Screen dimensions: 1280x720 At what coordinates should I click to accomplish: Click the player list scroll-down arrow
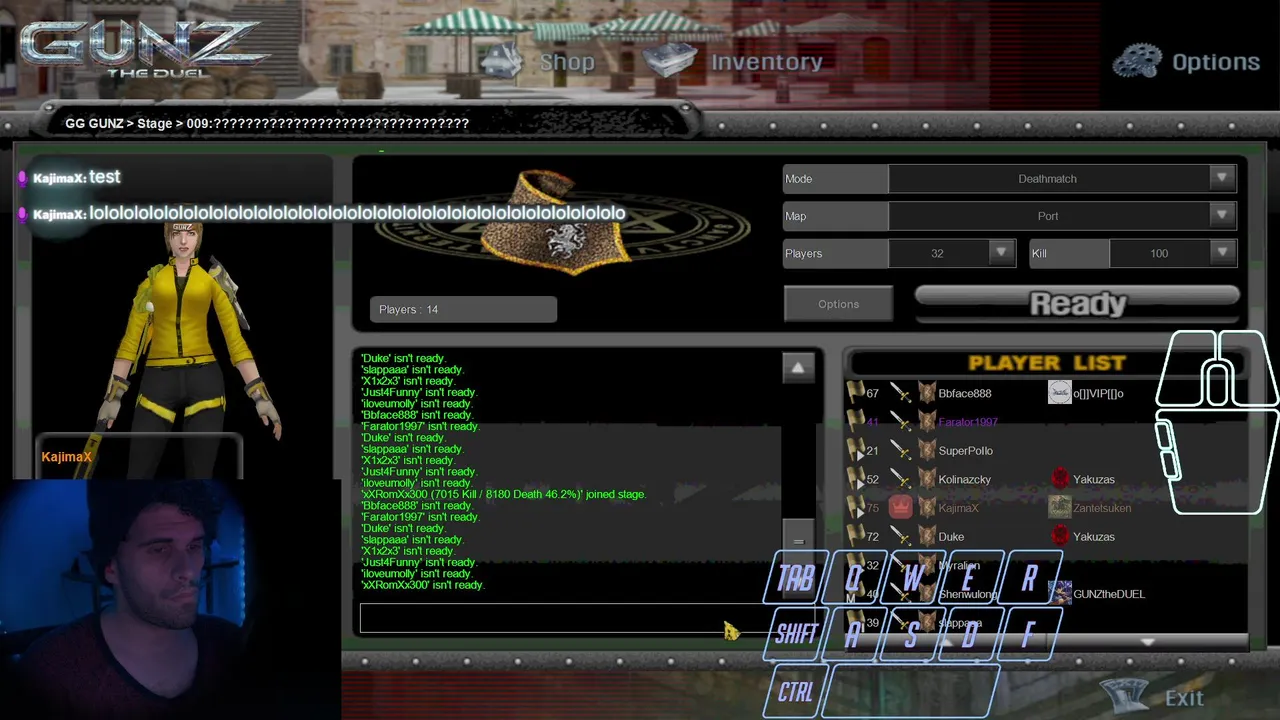[x=1148, y=641]
